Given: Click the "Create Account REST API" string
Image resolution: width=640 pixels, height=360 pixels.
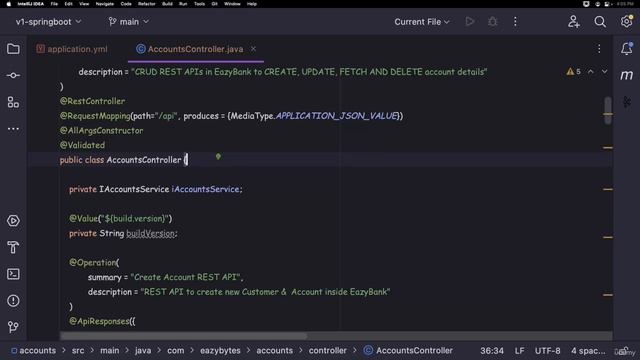Looking at the screenshot, I should pyautogui.click(x=185, y=278).
